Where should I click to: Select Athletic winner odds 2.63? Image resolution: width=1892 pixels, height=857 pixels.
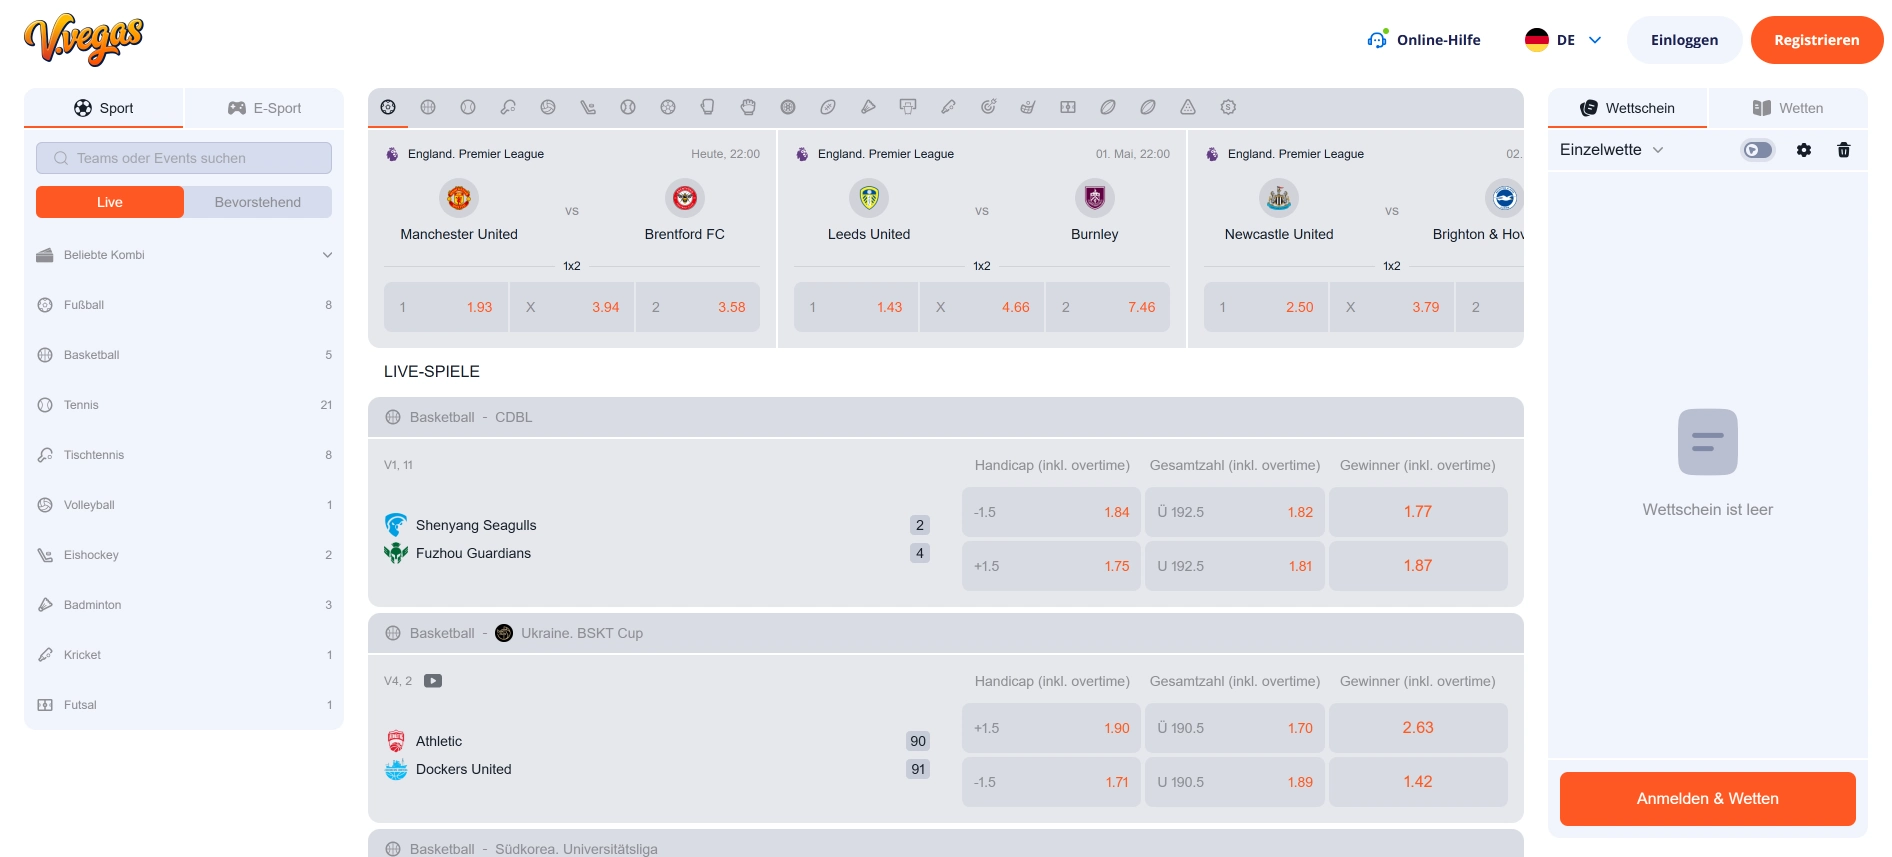pos(1418,728)
